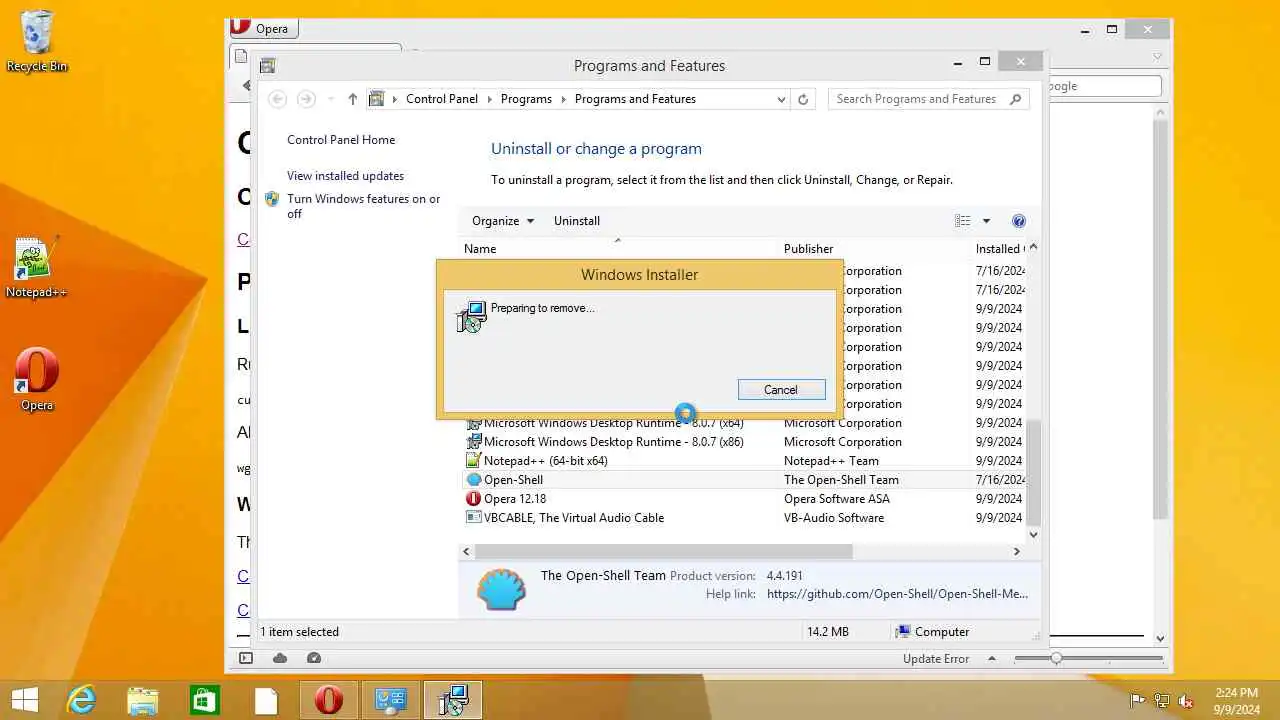Open the taskbar clock showing 2:24 PM

(x=1237, y=700)
